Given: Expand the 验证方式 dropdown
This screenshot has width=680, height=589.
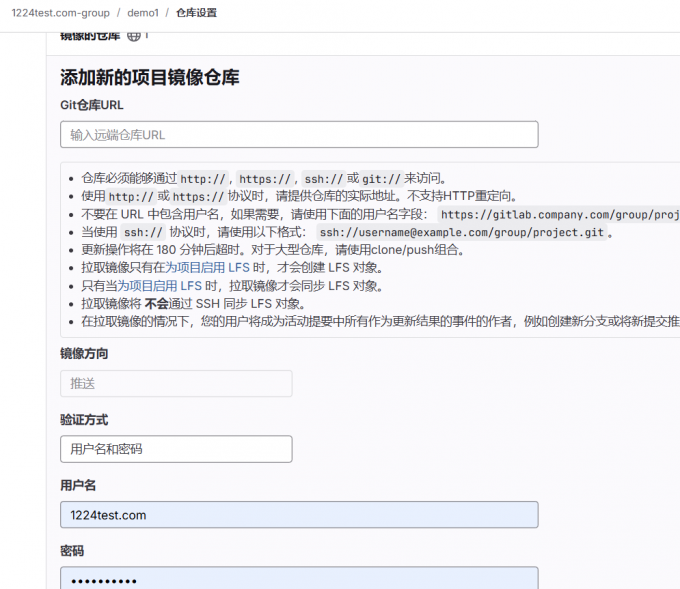Looking at the screenshot, I should click(176, 449).
